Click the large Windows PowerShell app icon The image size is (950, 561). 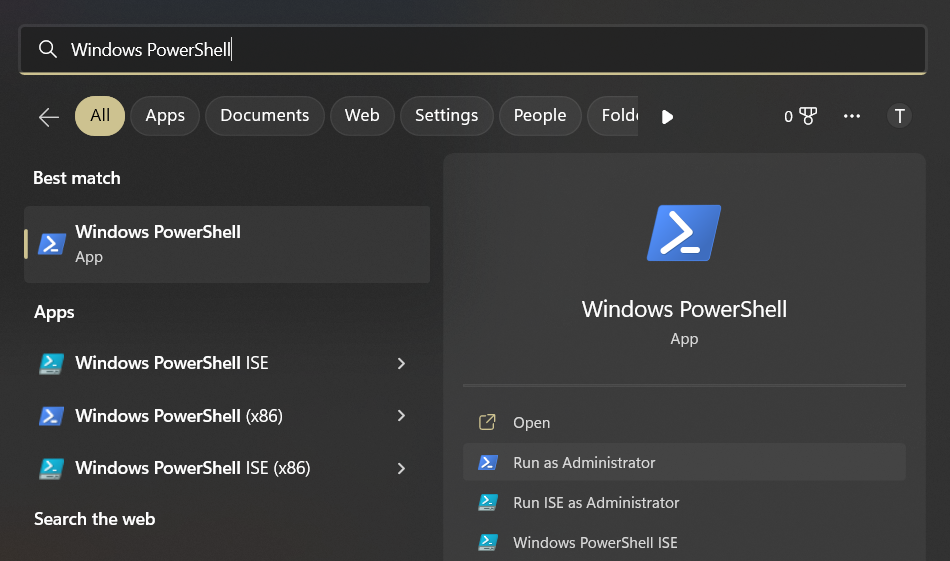tap(684, 233)
